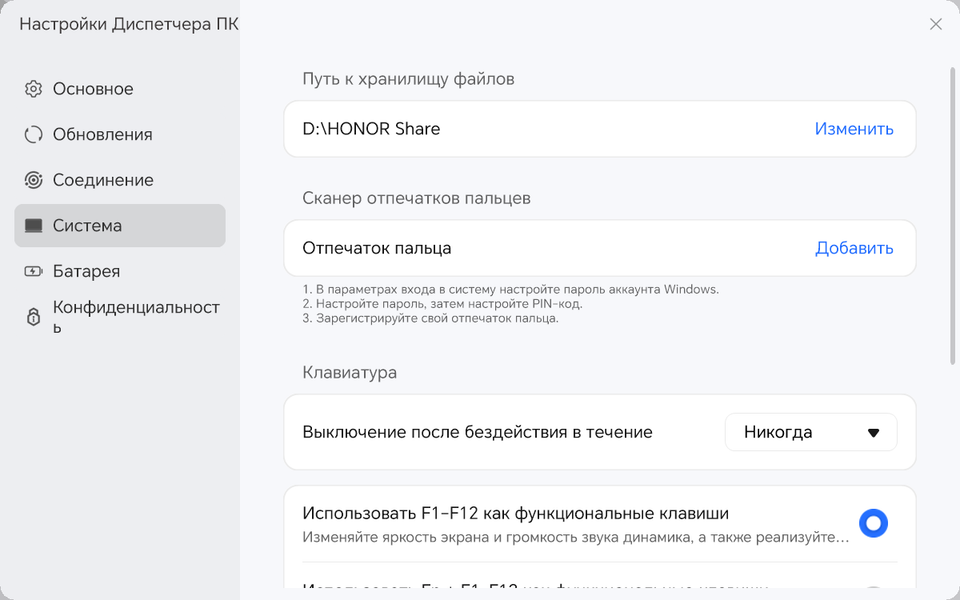
Task: Click Добавить to add a fingerprint
Action: [x=854, y=248]
